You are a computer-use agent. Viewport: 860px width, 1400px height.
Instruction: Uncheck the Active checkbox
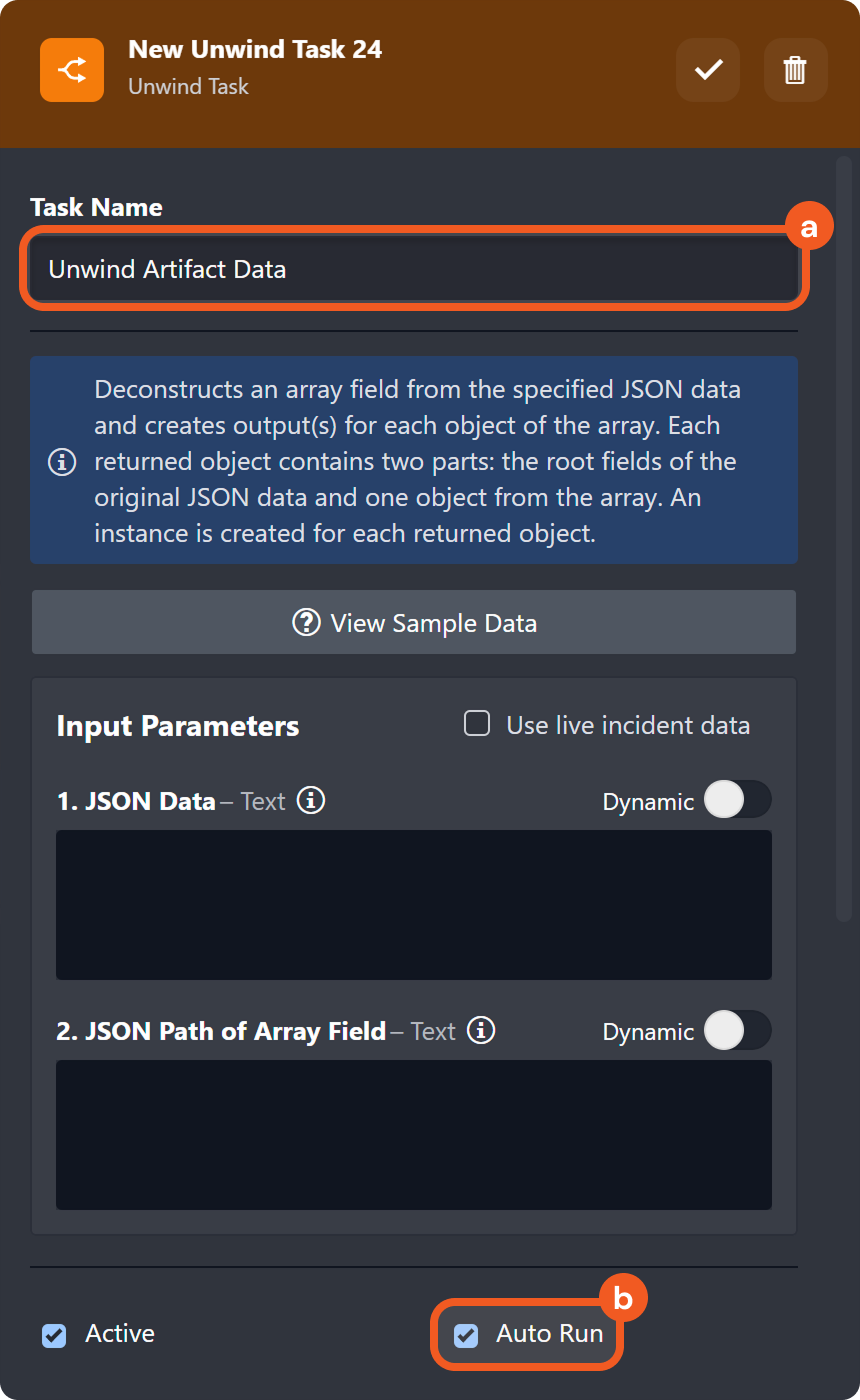[54, 1335]
